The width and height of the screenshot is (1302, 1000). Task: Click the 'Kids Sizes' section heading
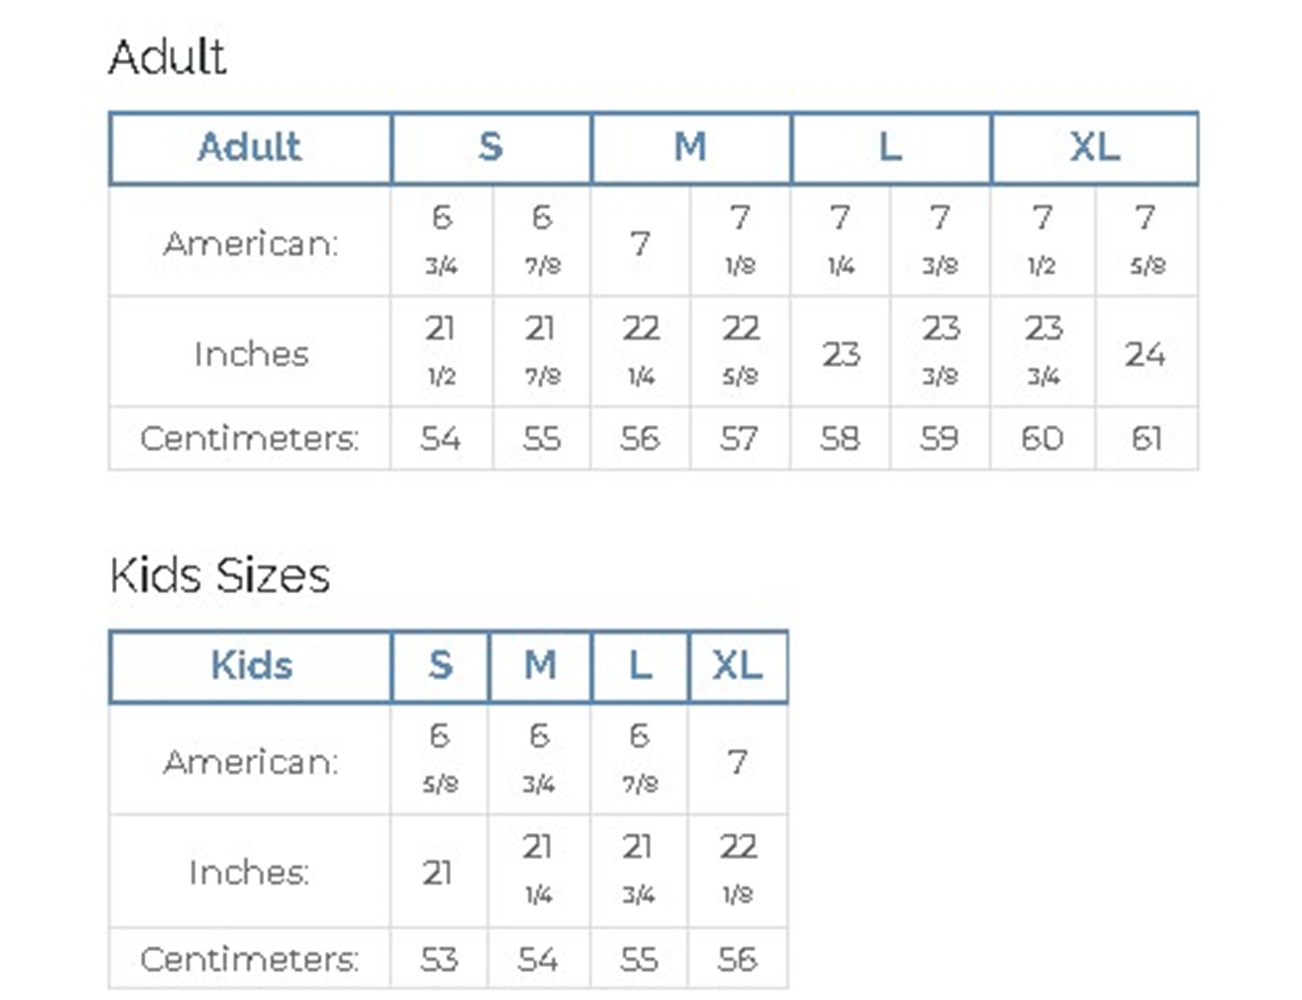[x=219, y=576]
